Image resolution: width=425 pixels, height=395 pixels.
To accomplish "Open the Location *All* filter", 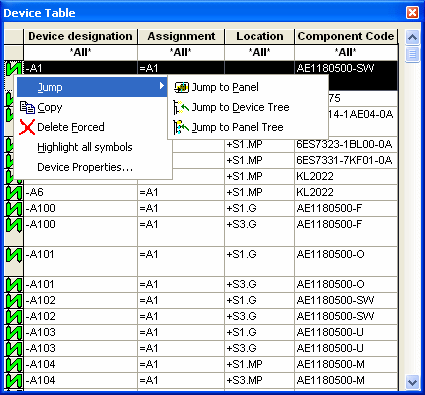I will coord(259,52).
